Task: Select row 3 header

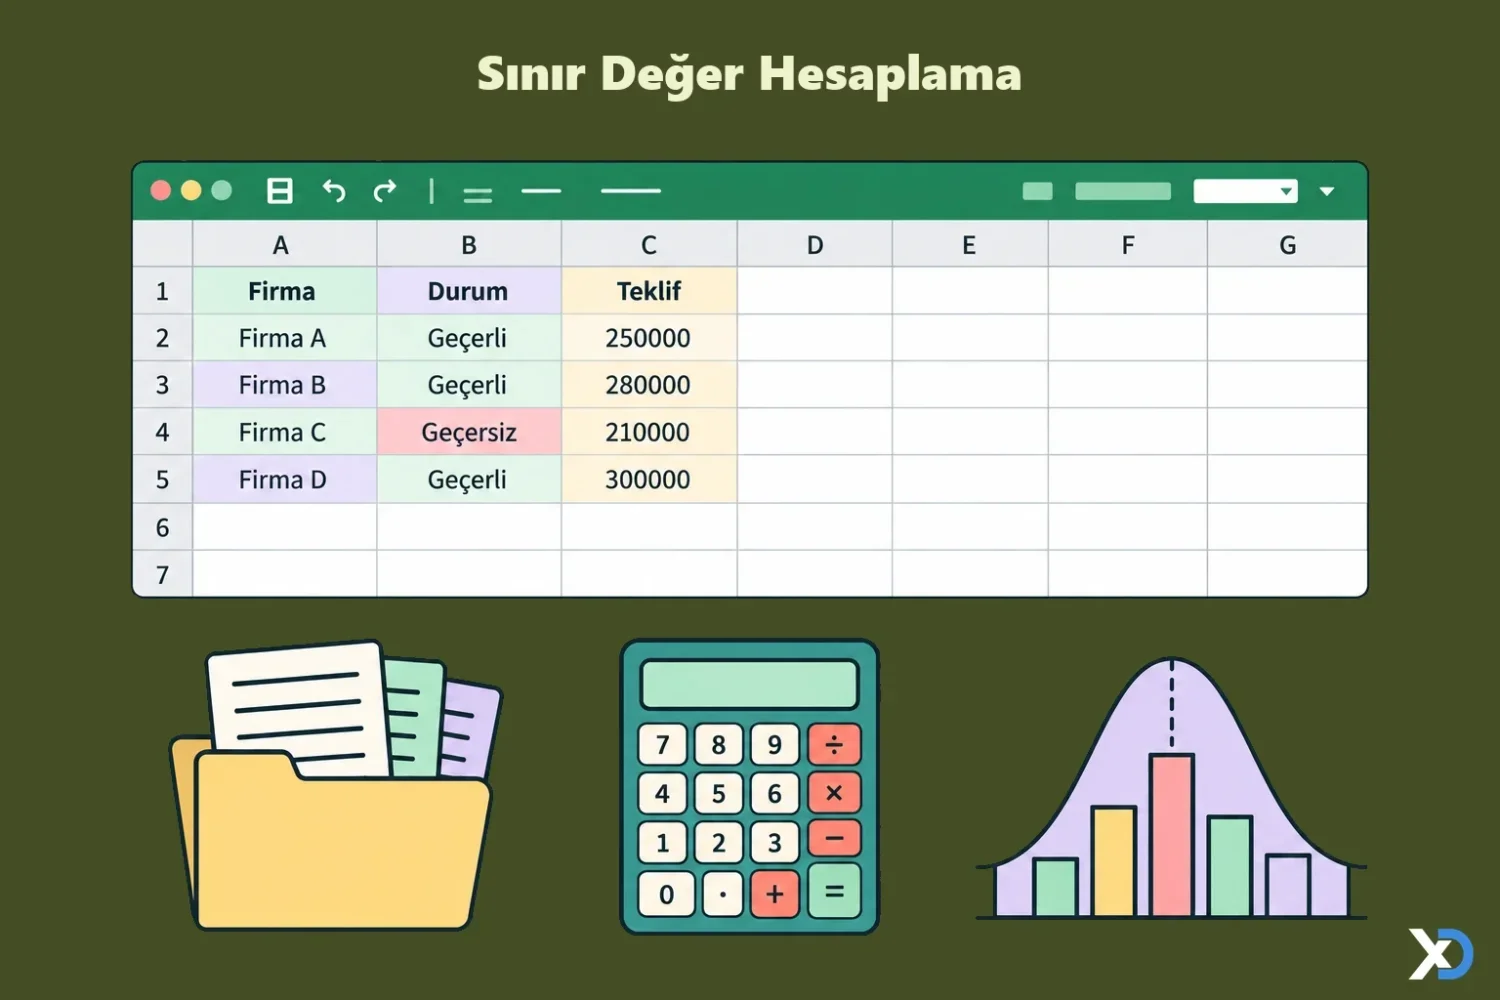Action: 162,385
